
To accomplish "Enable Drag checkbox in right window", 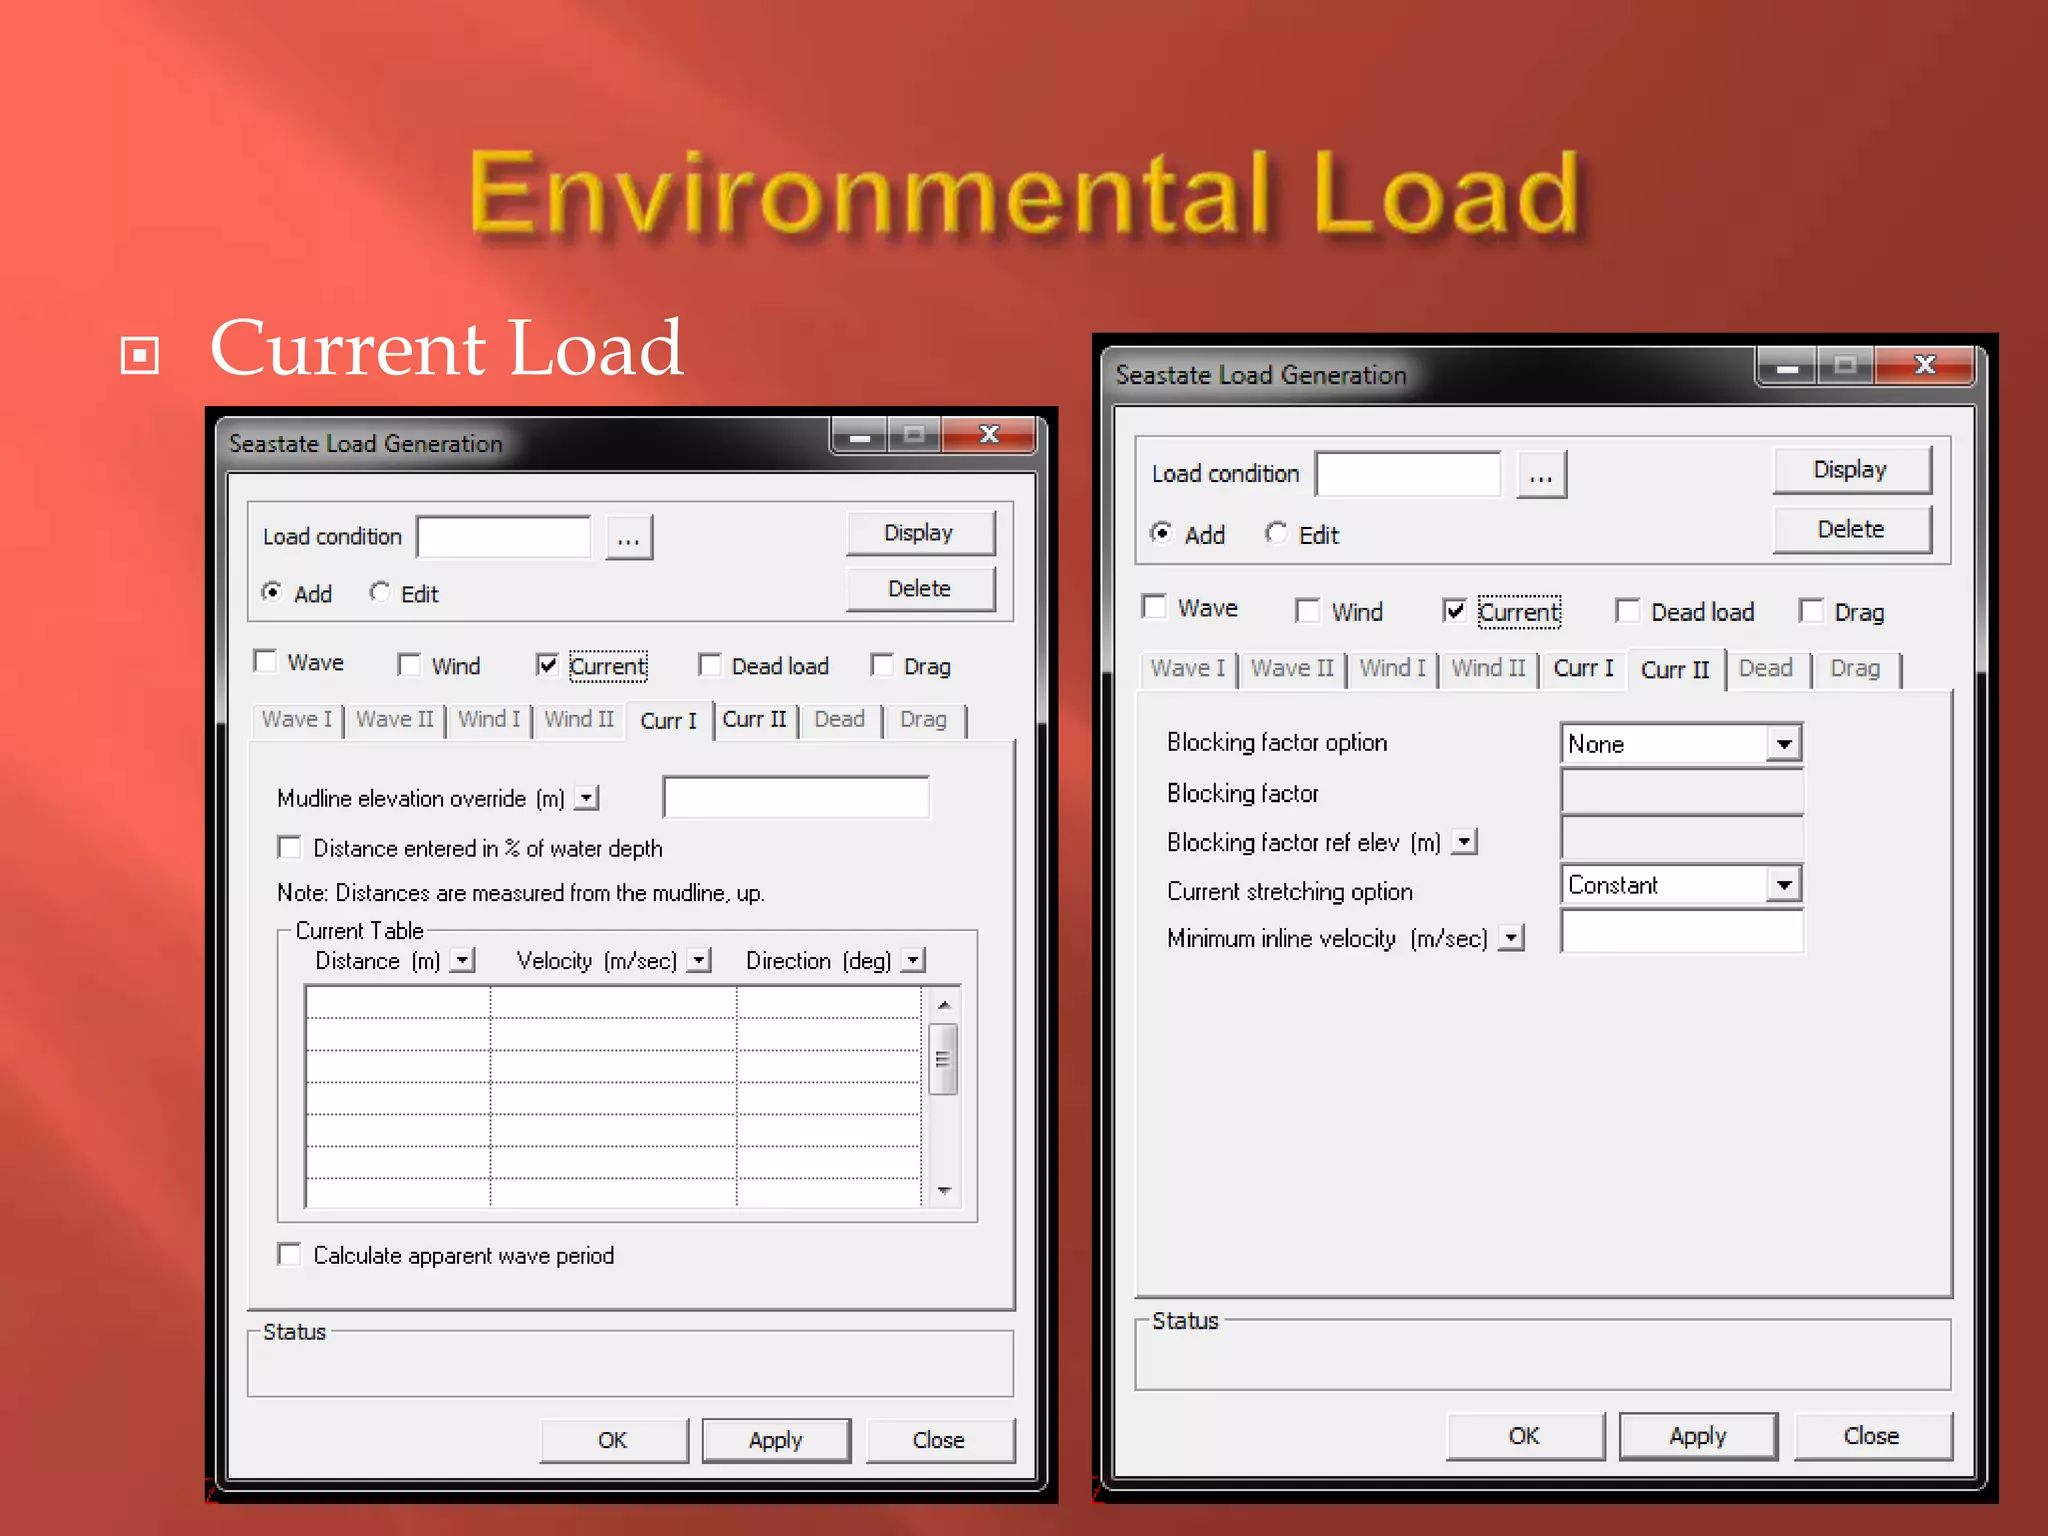I will point(1811,611).
